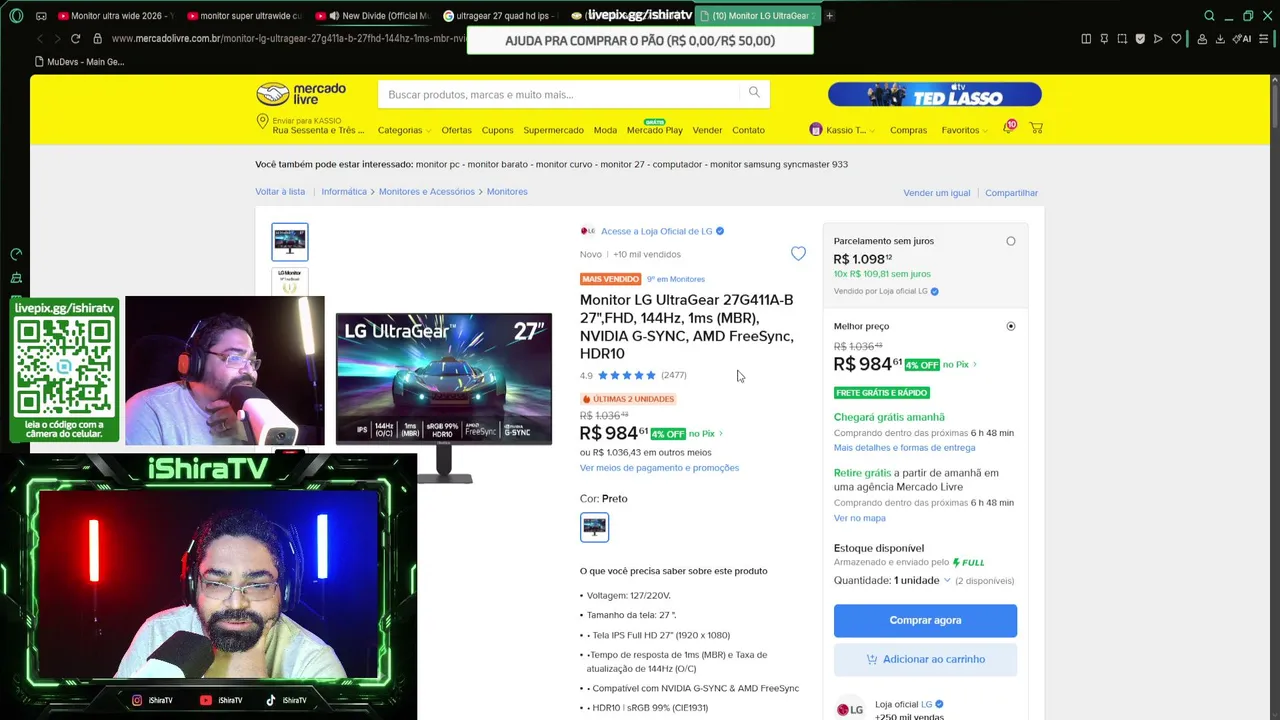Select the first product image thumbnail
1280x720 pixels.
(x=290, y=242)
